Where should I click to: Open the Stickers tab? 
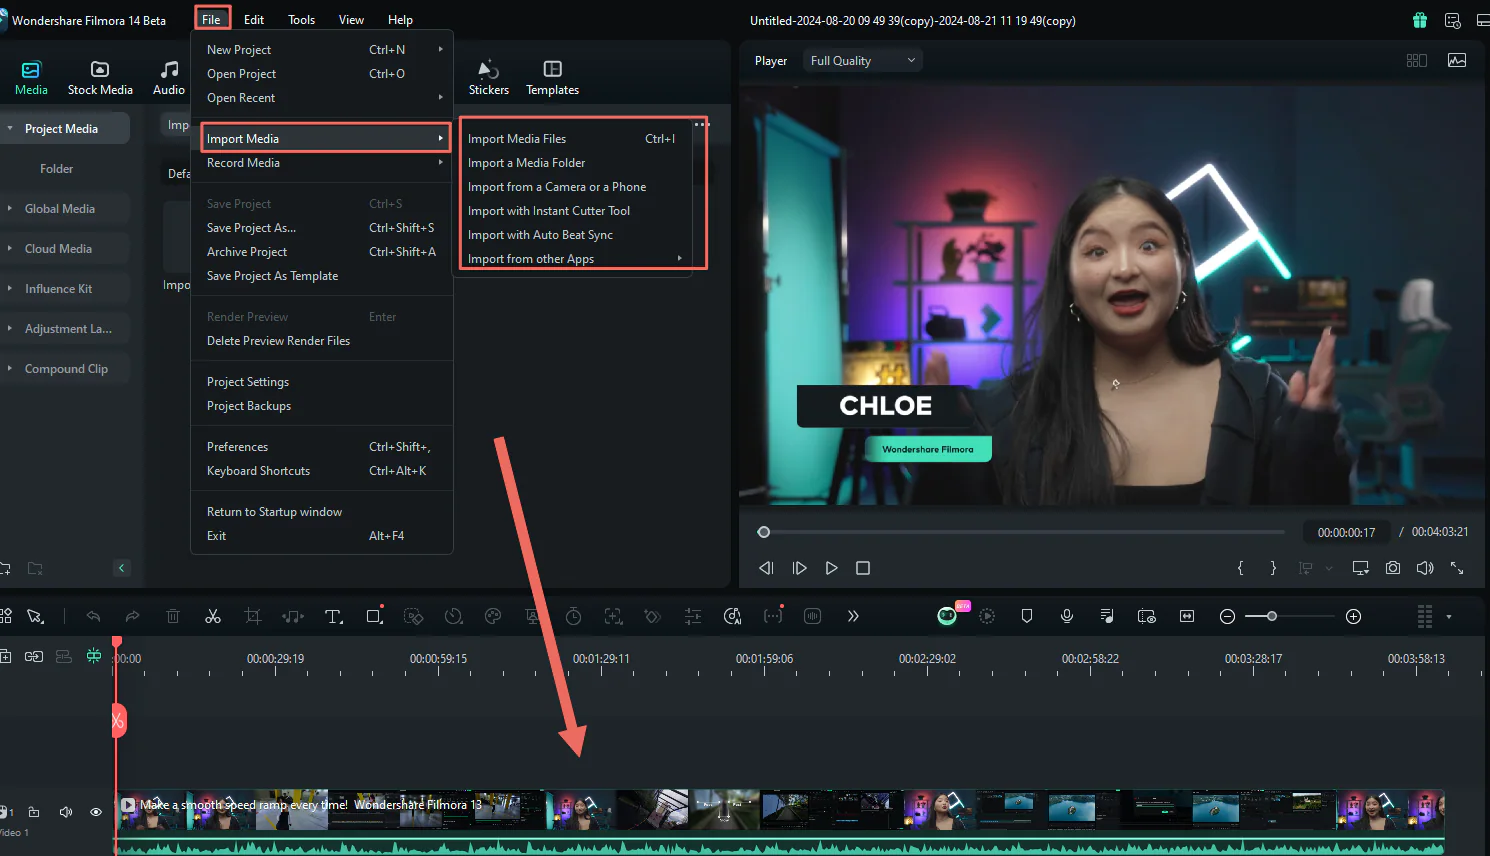tap(488, 77)
